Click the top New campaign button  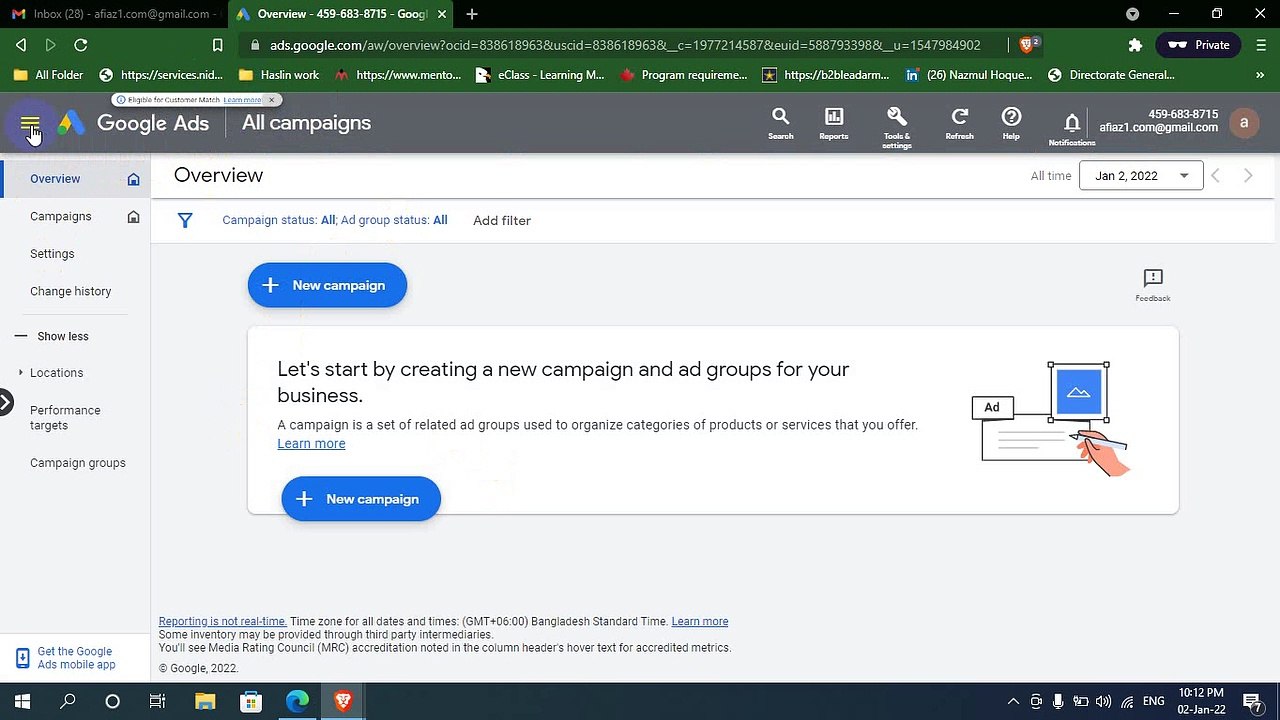327,285
